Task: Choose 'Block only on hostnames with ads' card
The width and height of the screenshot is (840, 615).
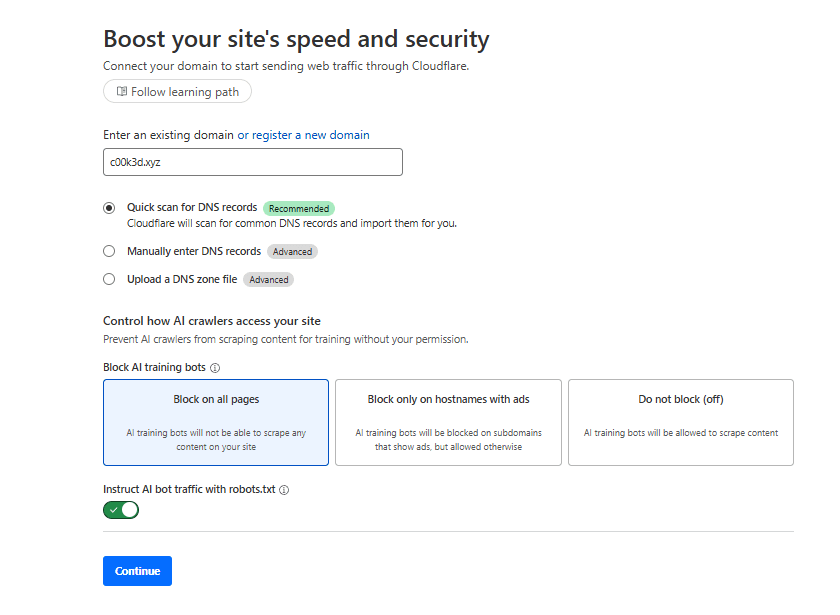Action: 448,422
